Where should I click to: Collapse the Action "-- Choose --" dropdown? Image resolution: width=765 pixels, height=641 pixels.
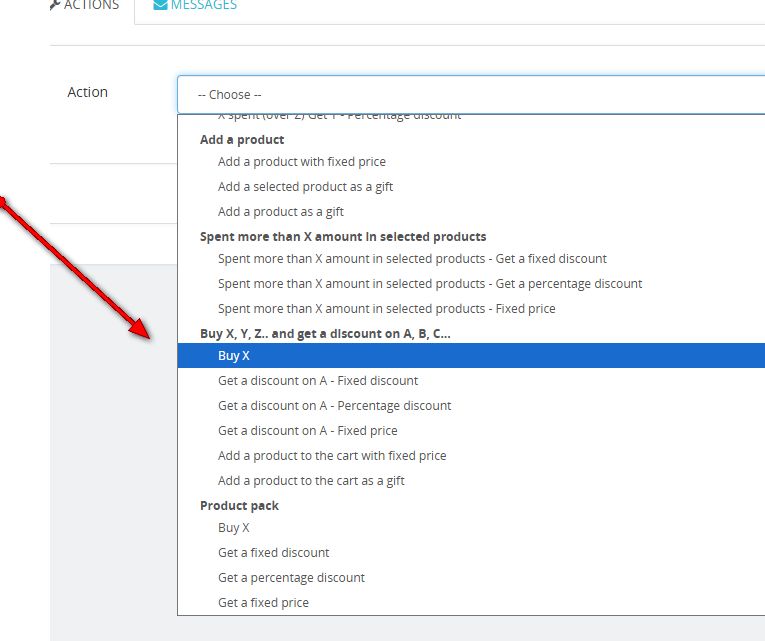(x=470, y=95)
